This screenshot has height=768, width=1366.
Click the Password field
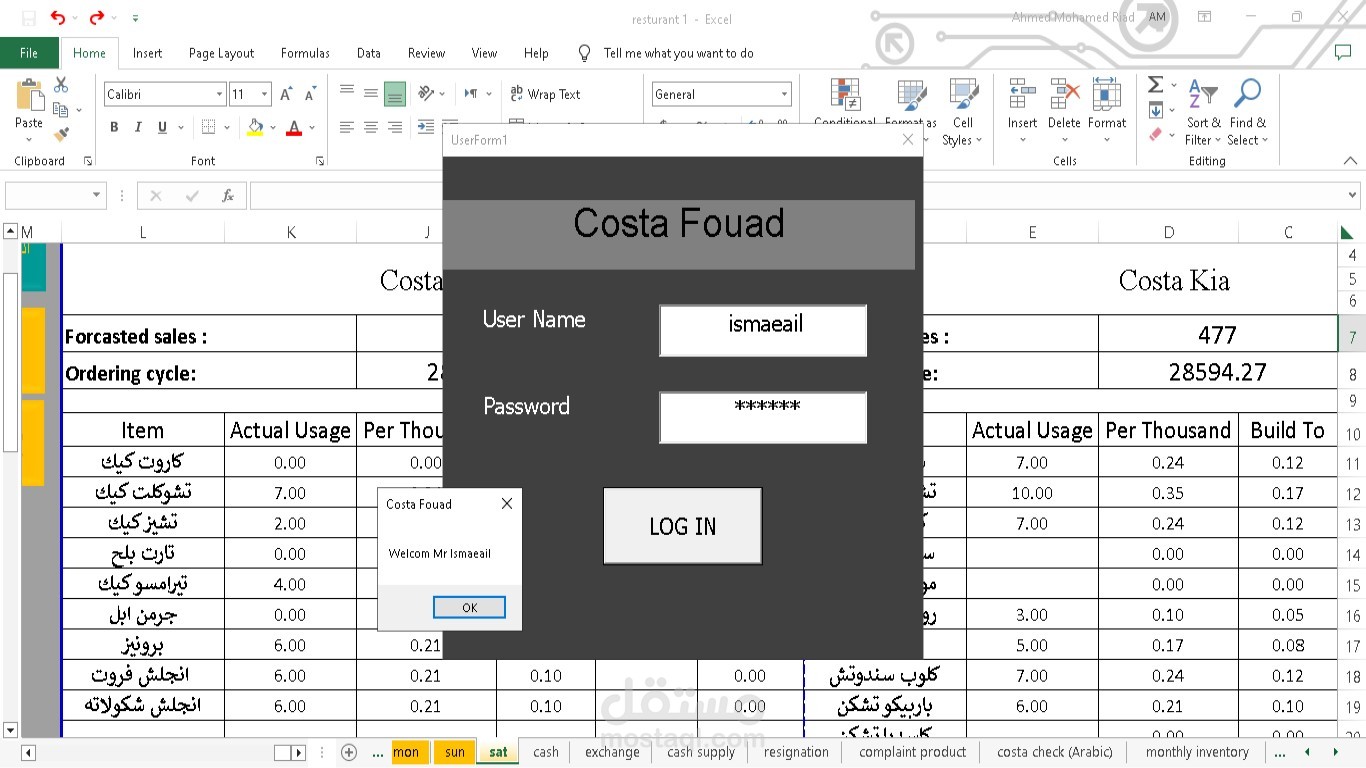pos(763,418)
